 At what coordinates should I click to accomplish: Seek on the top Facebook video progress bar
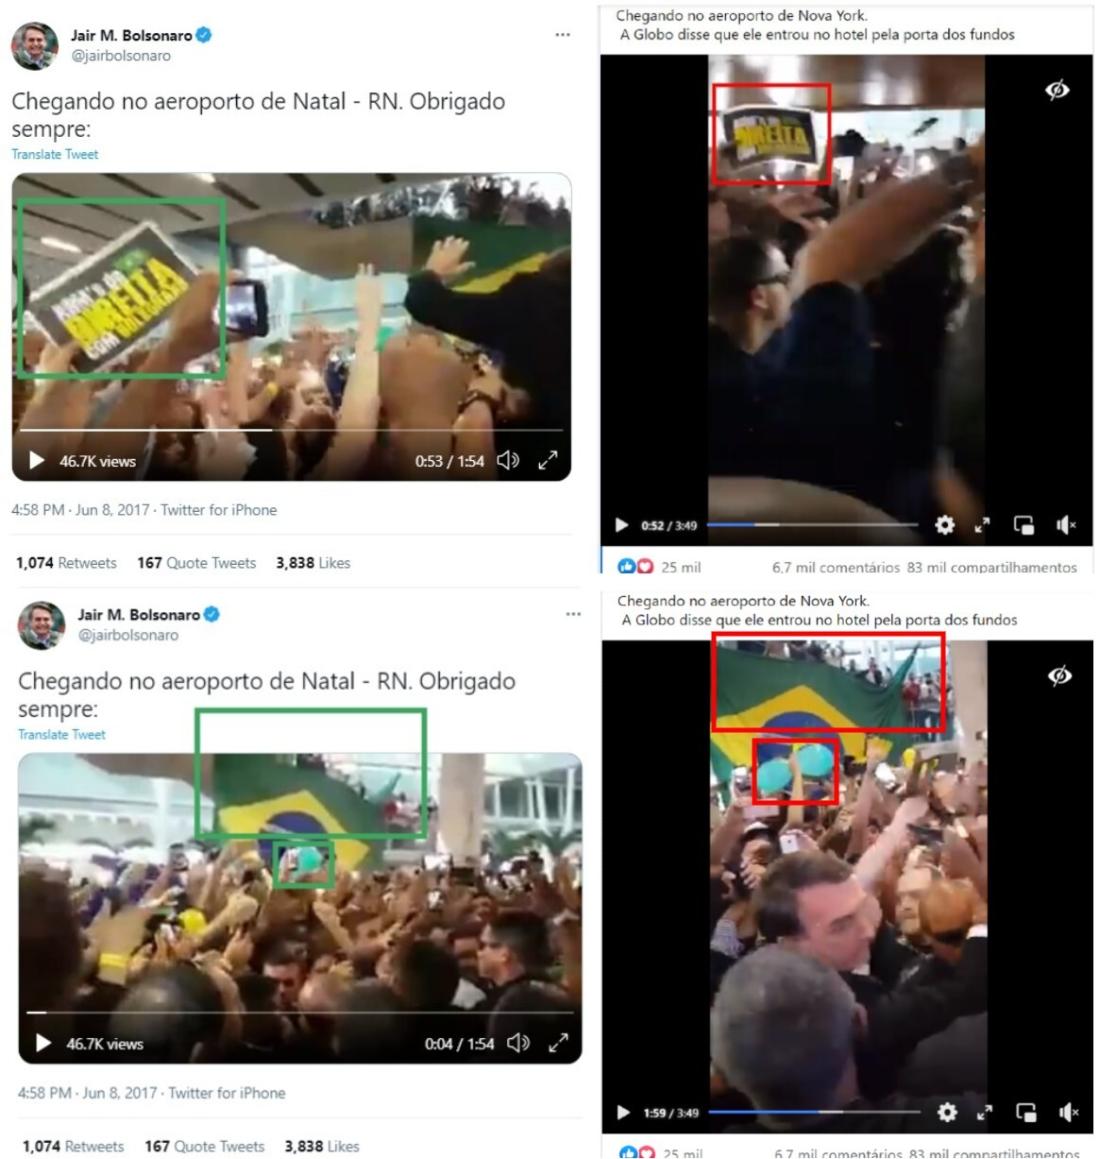(812, 525)
